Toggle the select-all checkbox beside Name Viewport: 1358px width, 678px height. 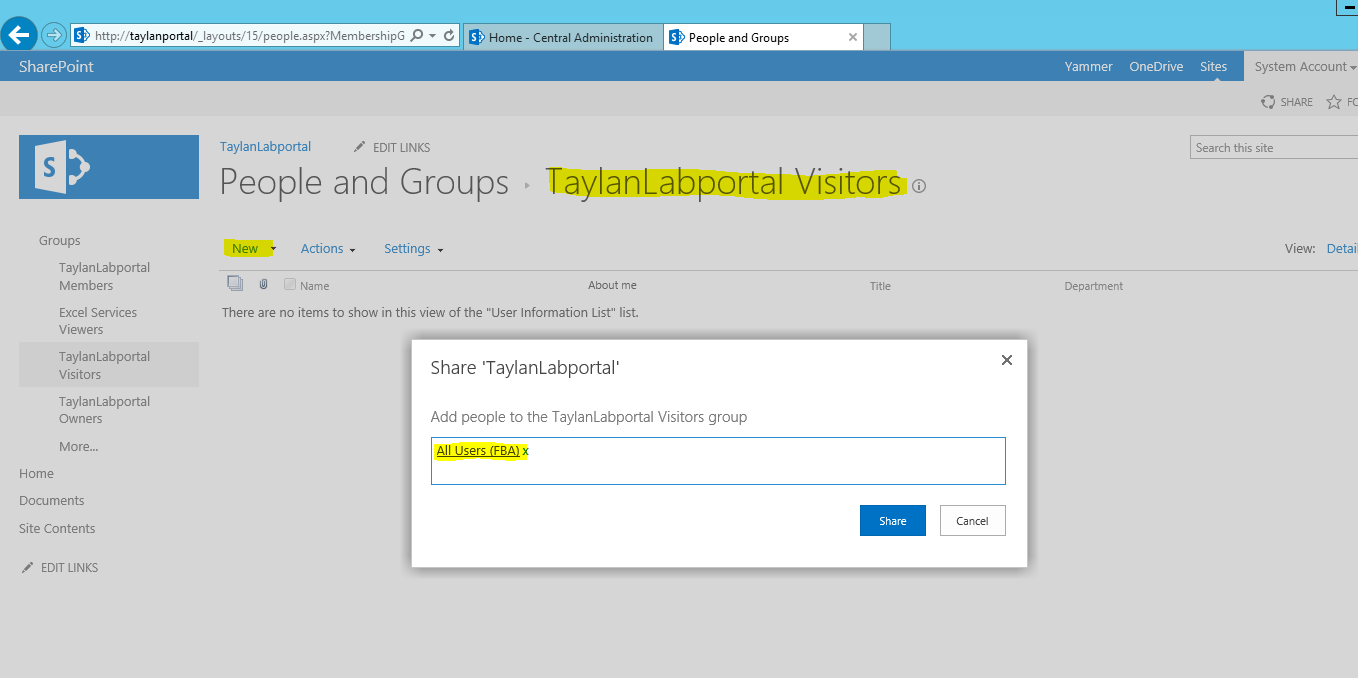click(x=290, y=285)
